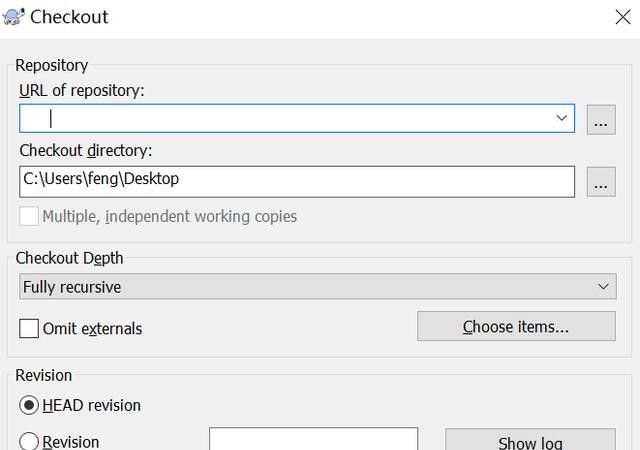Click into the Checkout directory path field
This screenshot has height=450, width=640.
296,181
